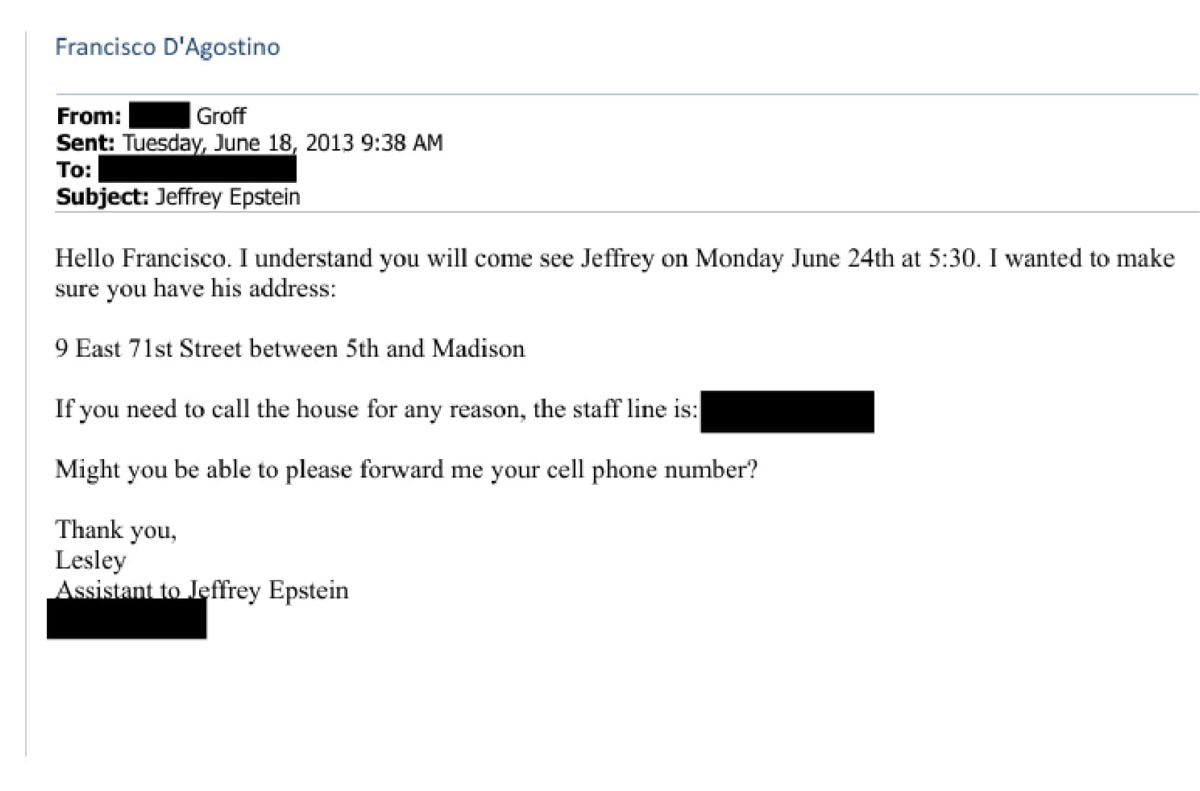Click the Assistant to Jeffrey Epstein title
Viewport: 1200px width, 791px height.
(202, 590)
